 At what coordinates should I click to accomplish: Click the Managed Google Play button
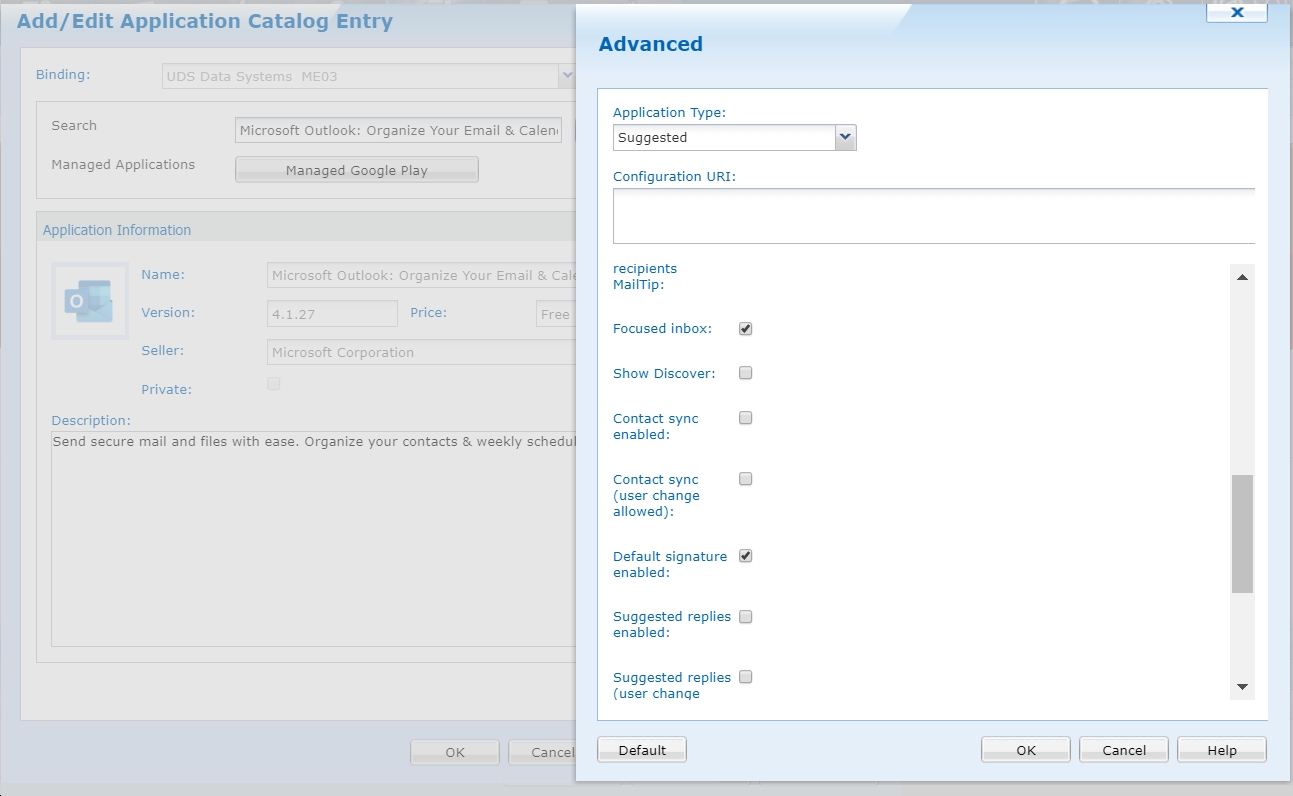356,170
